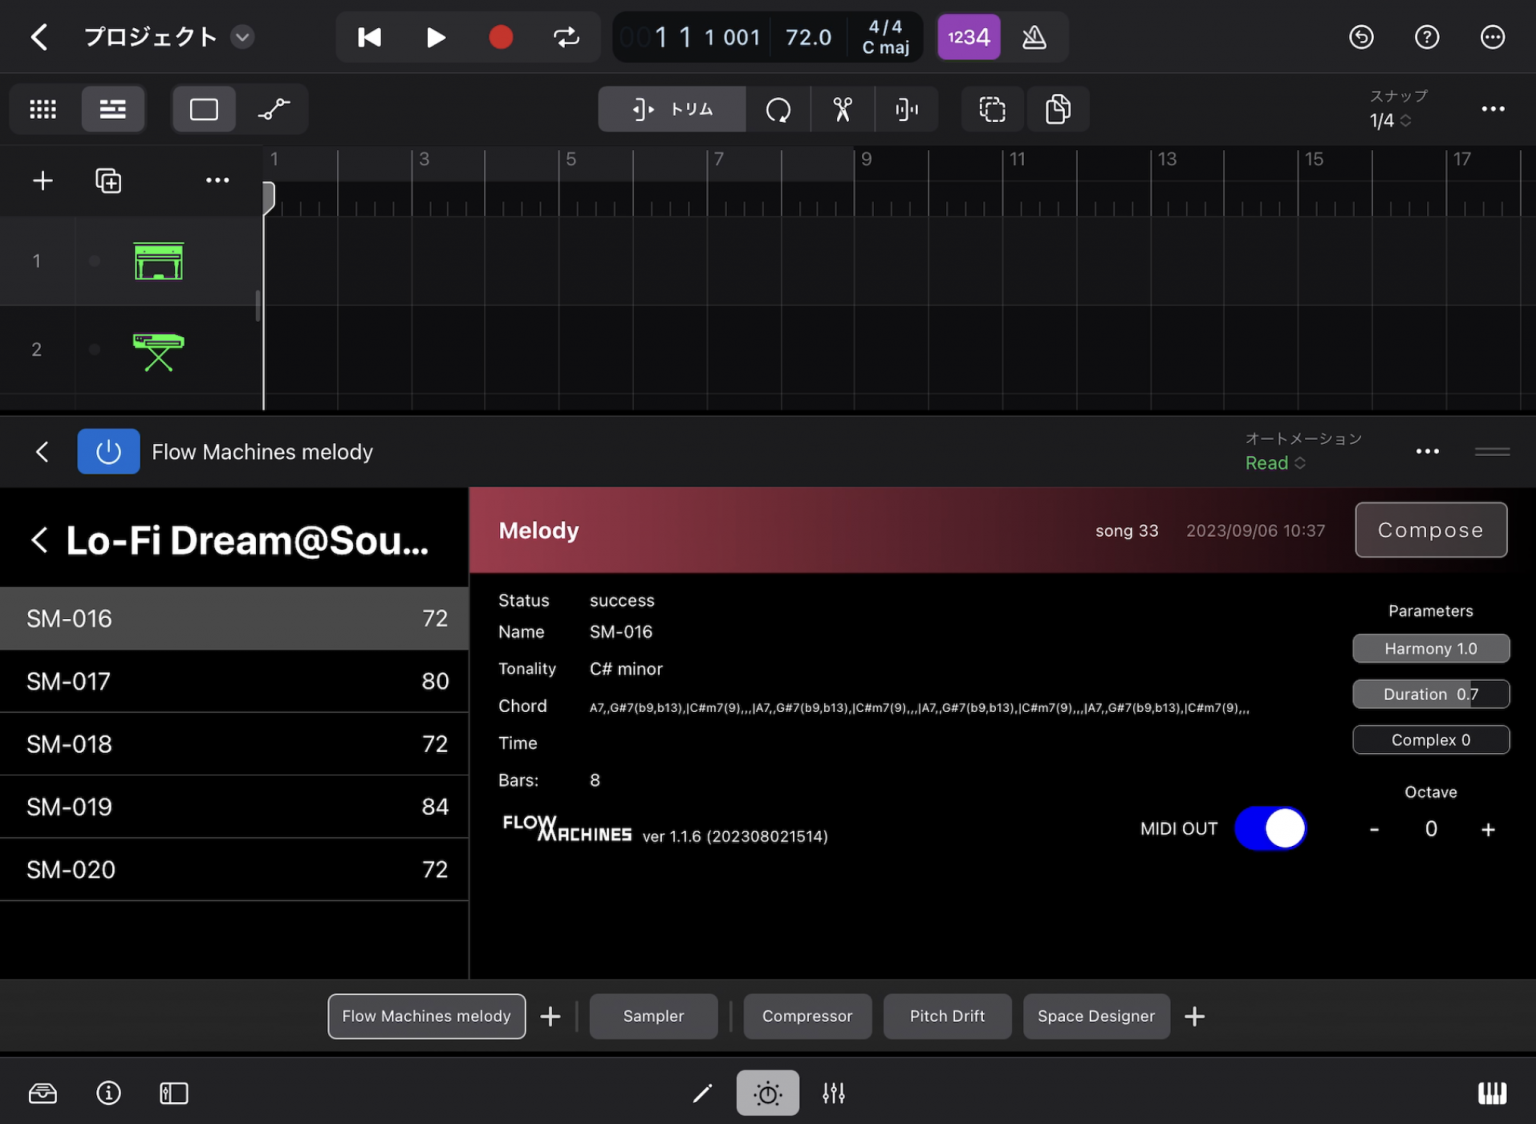Increase octave with the plus button
The image size is (1536, 1124).
coord(1487,830)
